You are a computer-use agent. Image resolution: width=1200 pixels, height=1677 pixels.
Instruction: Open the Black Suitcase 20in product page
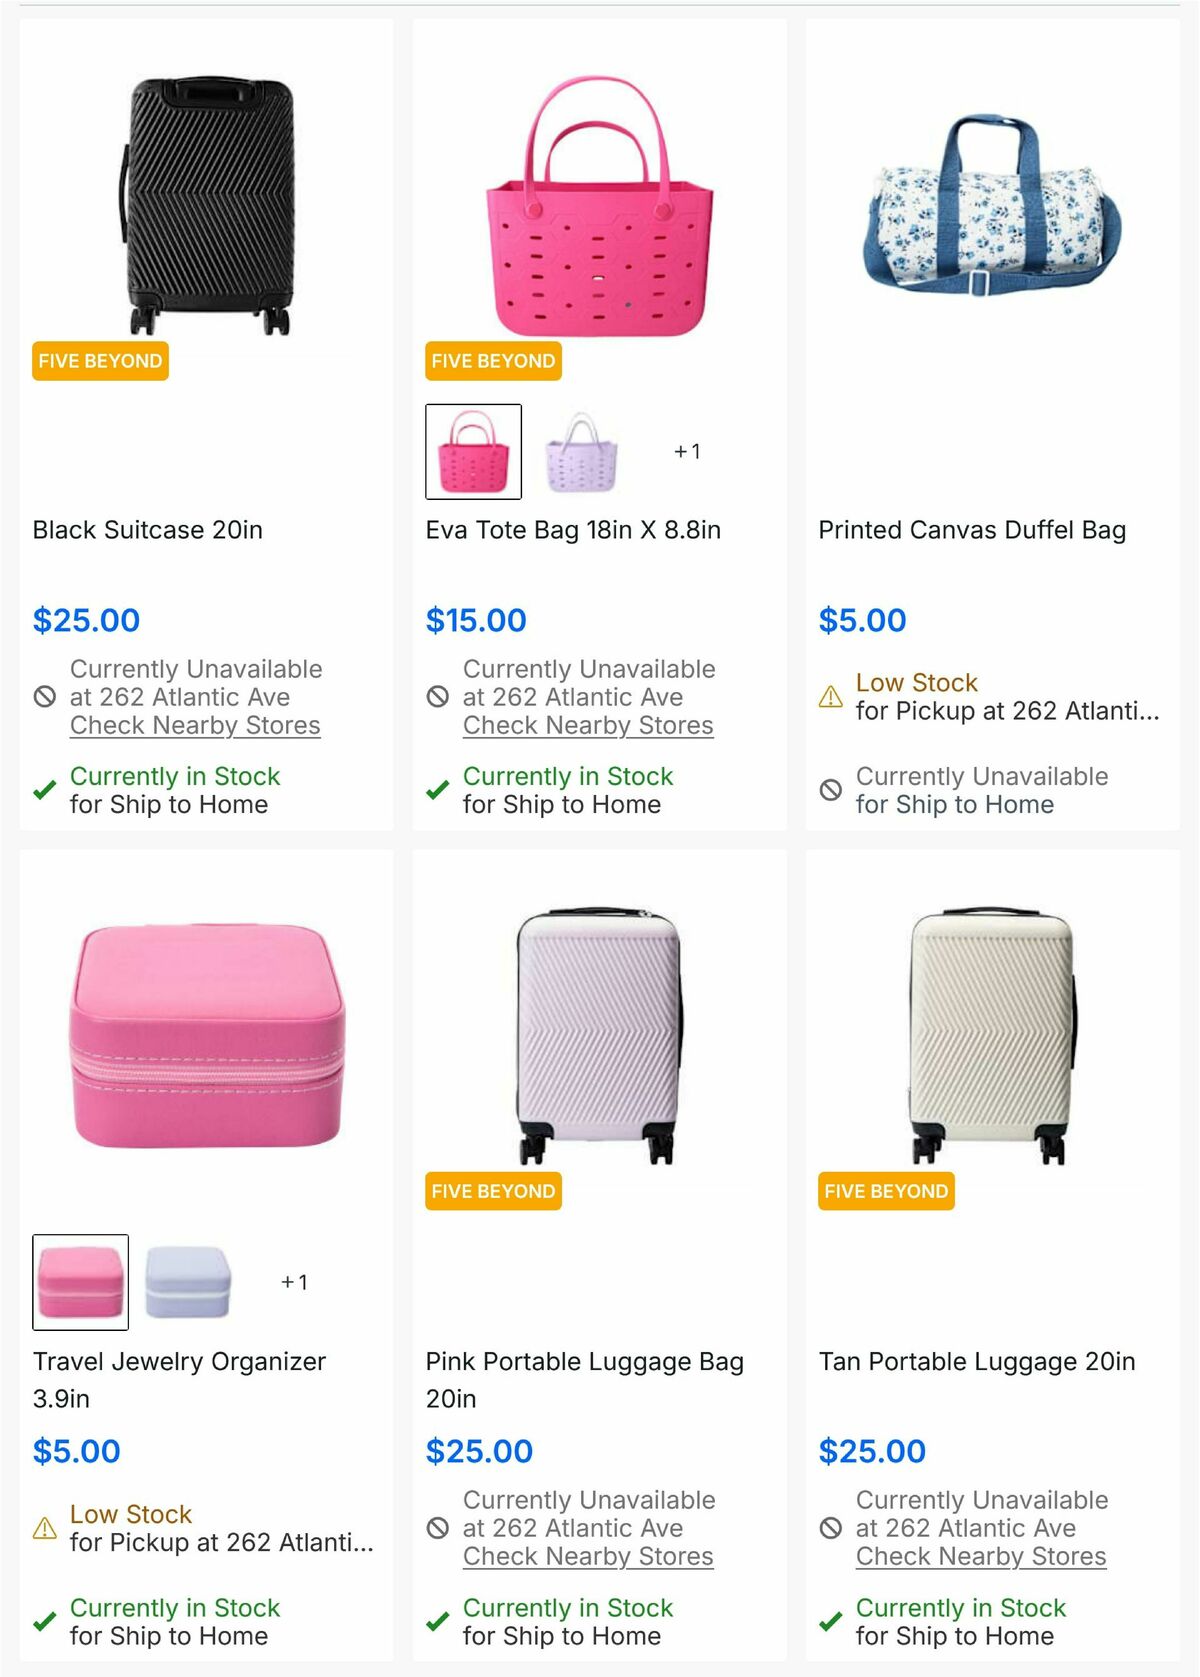click(x=148, y=530)
